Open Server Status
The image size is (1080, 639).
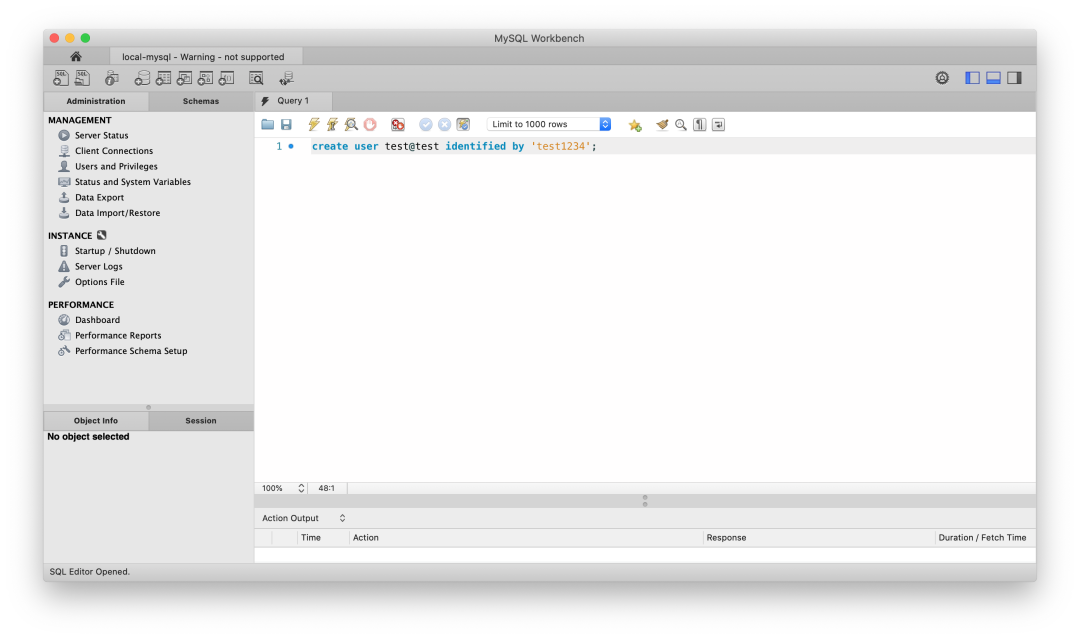pos(101,136)
